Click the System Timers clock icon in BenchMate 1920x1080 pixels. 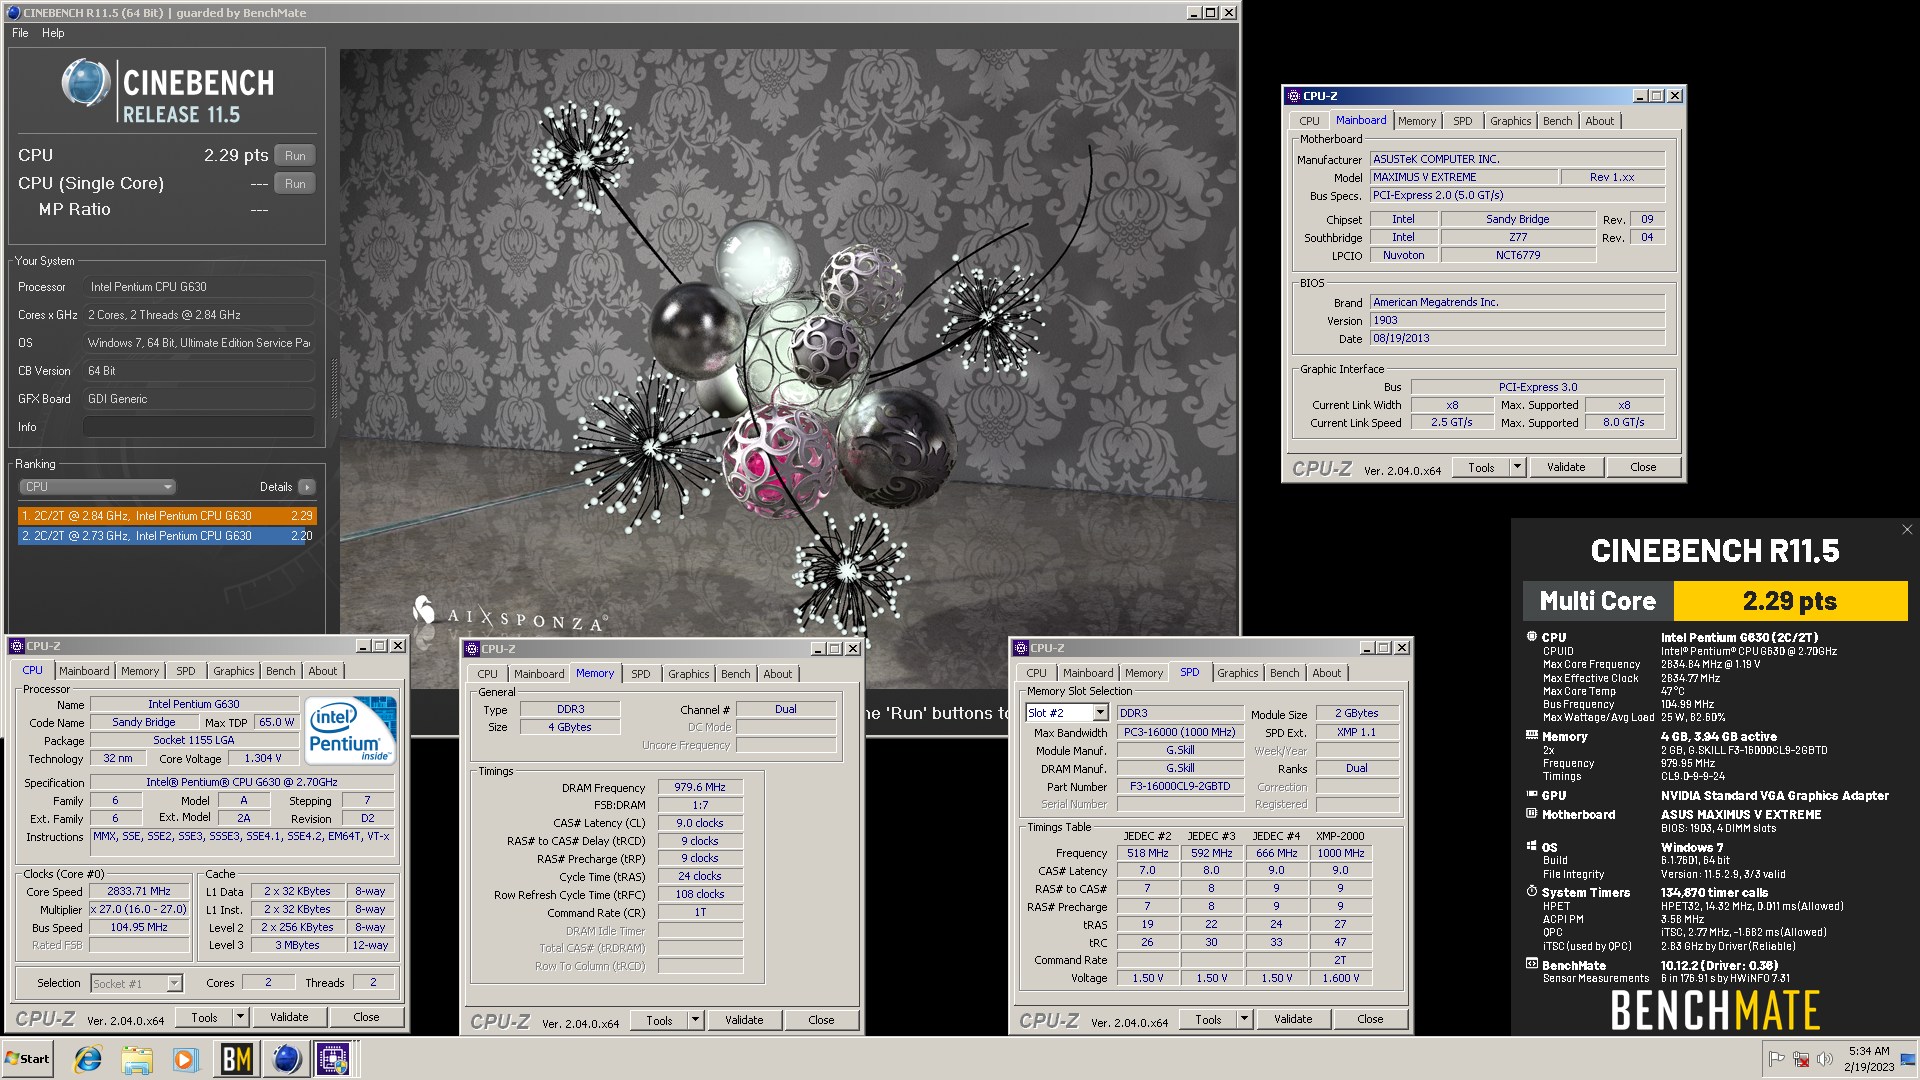coord(1531,892)
